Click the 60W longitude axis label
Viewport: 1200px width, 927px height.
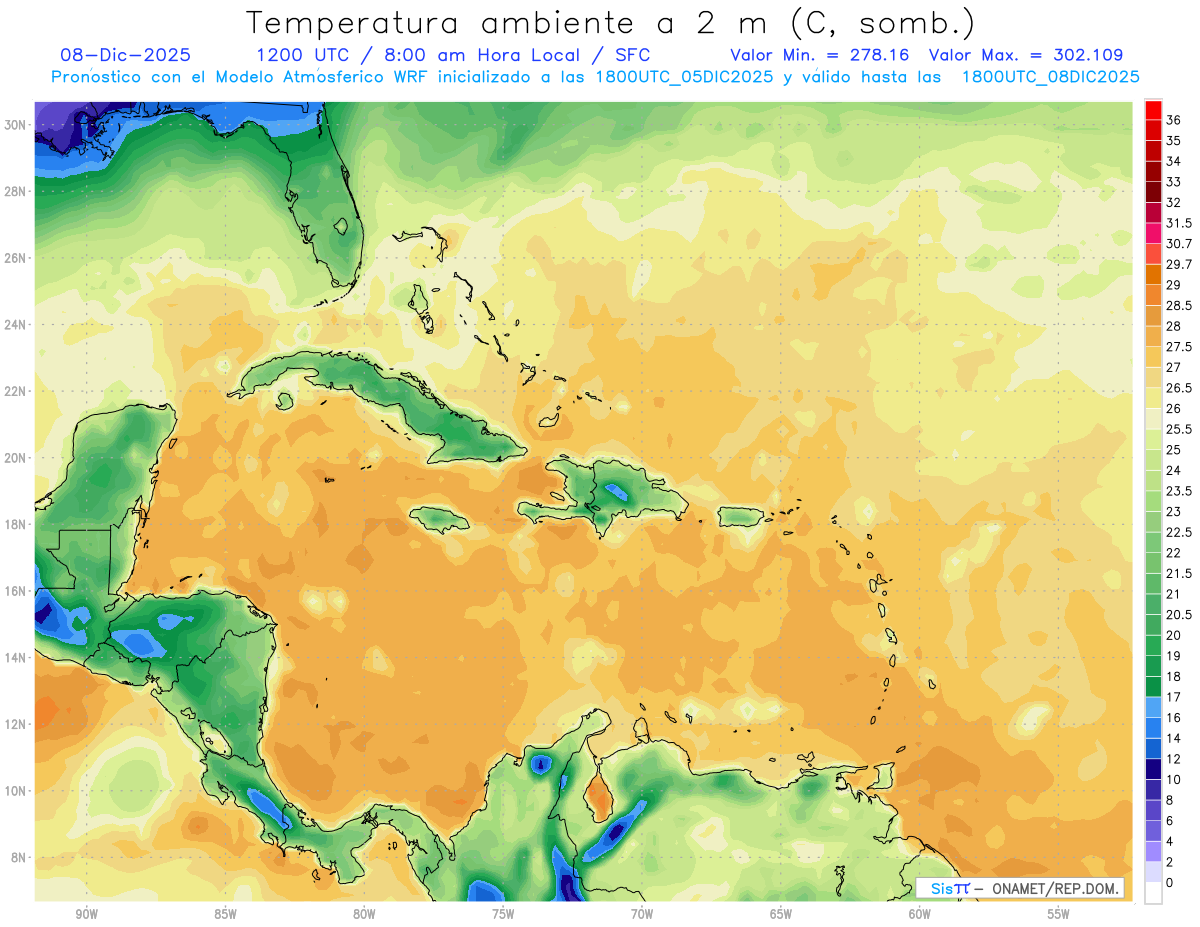tap(920, 915)
